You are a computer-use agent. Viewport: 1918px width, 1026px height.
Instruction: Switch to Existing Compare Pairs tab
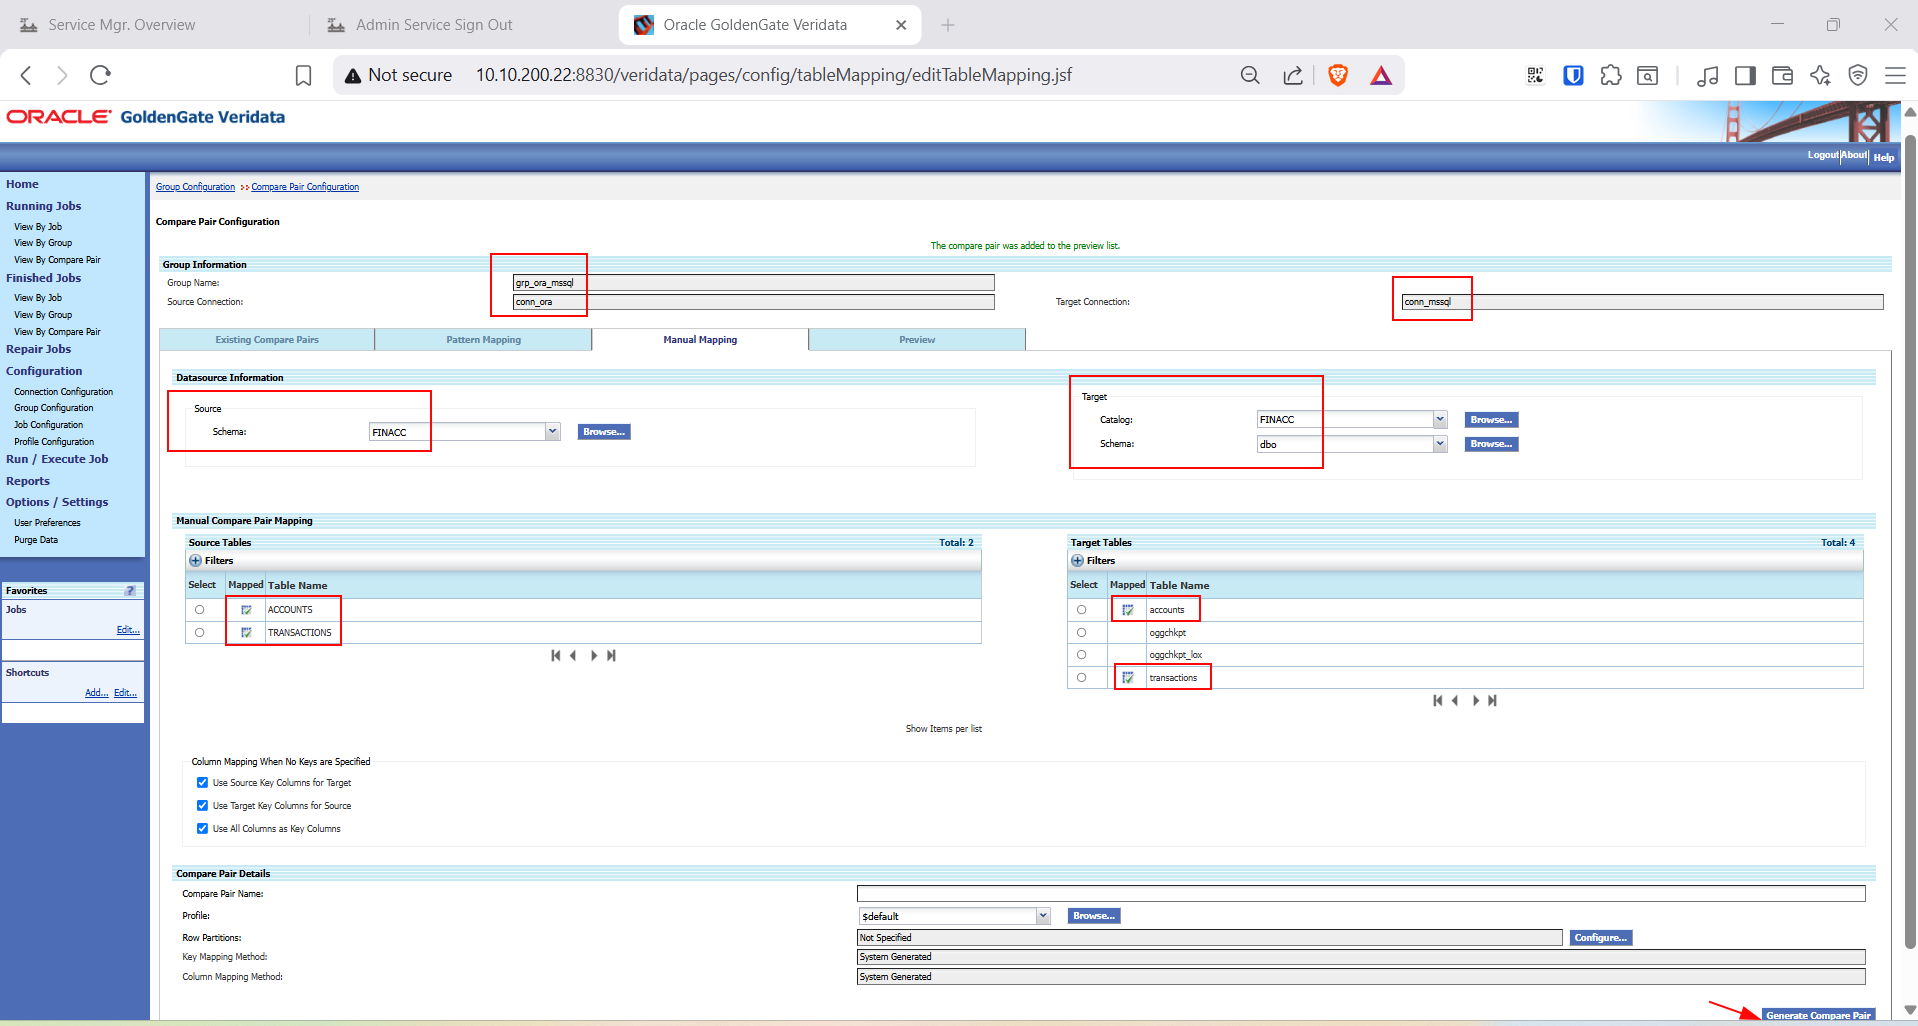click(267, 340)
